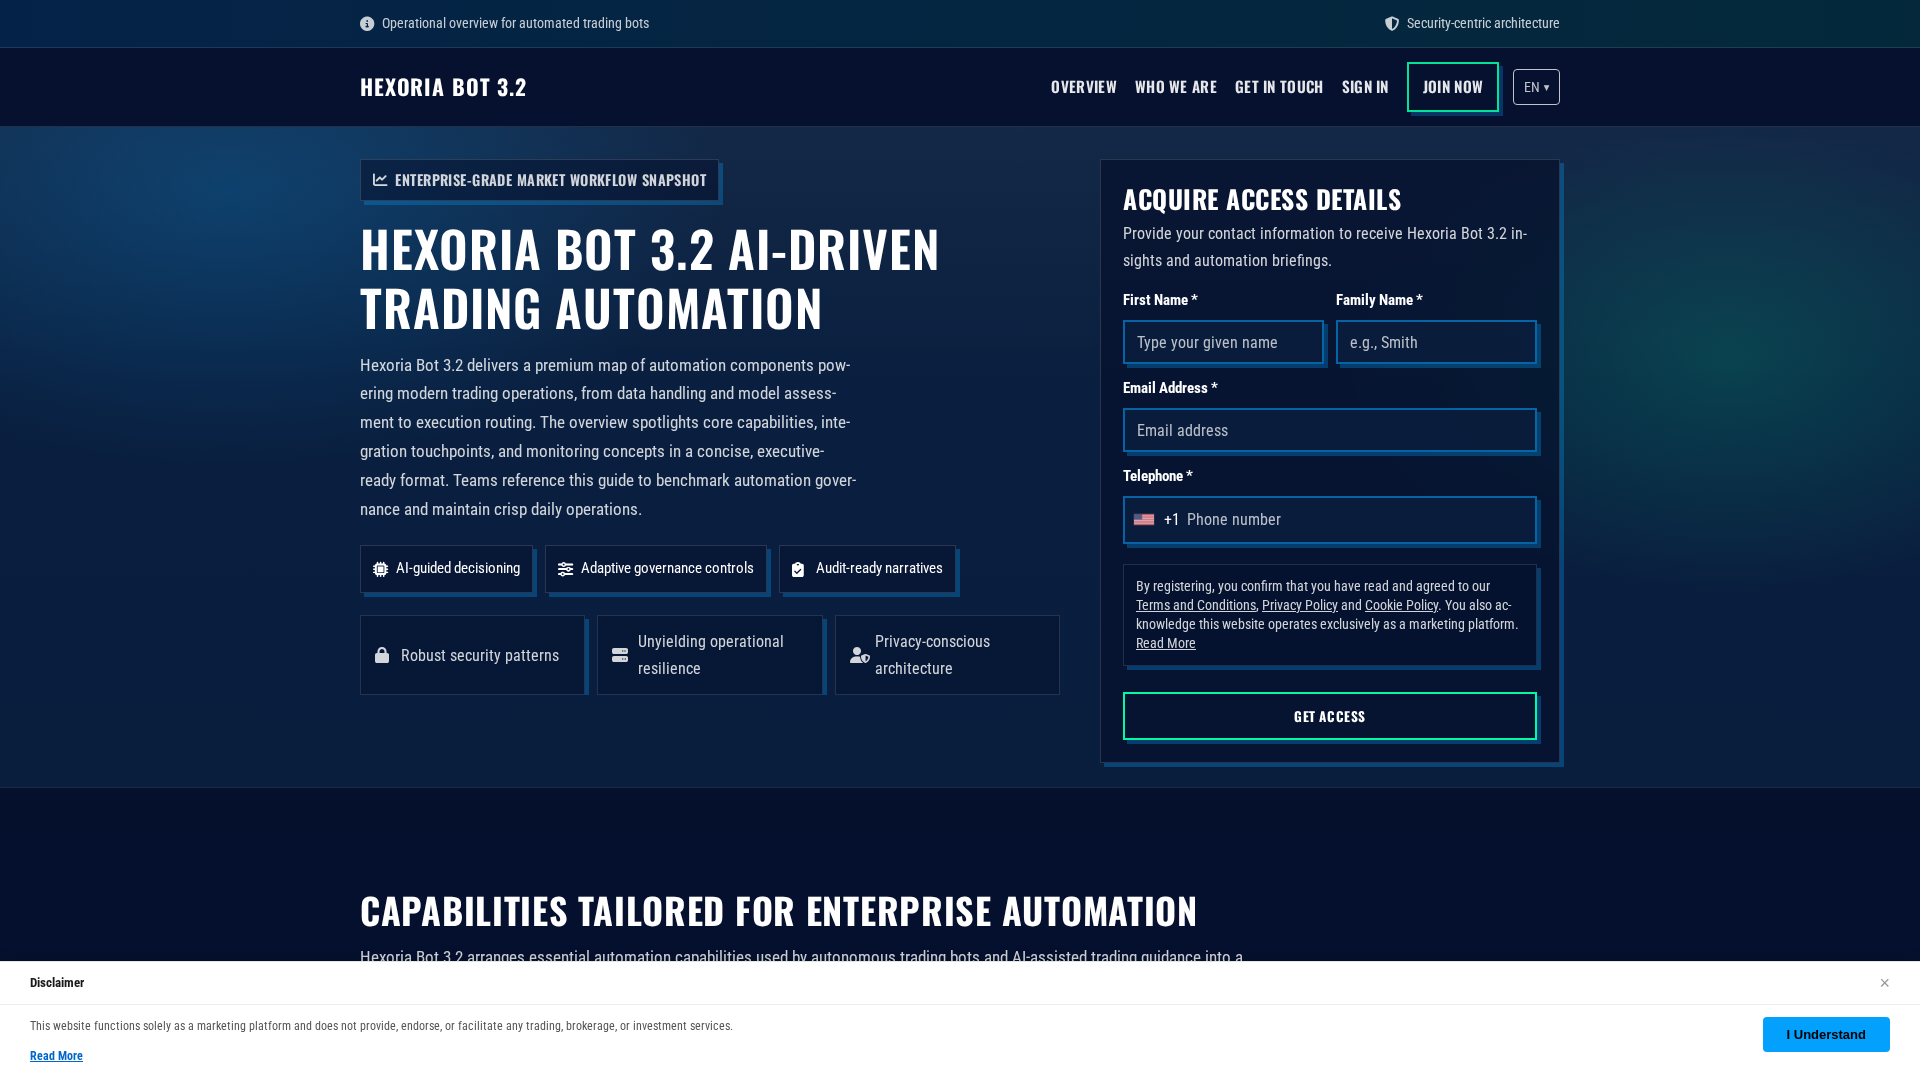Viewport: 1920px width, 1080px height.
Task: Click the Adaptive governance controls chip
Action: (x=656, y=569)
